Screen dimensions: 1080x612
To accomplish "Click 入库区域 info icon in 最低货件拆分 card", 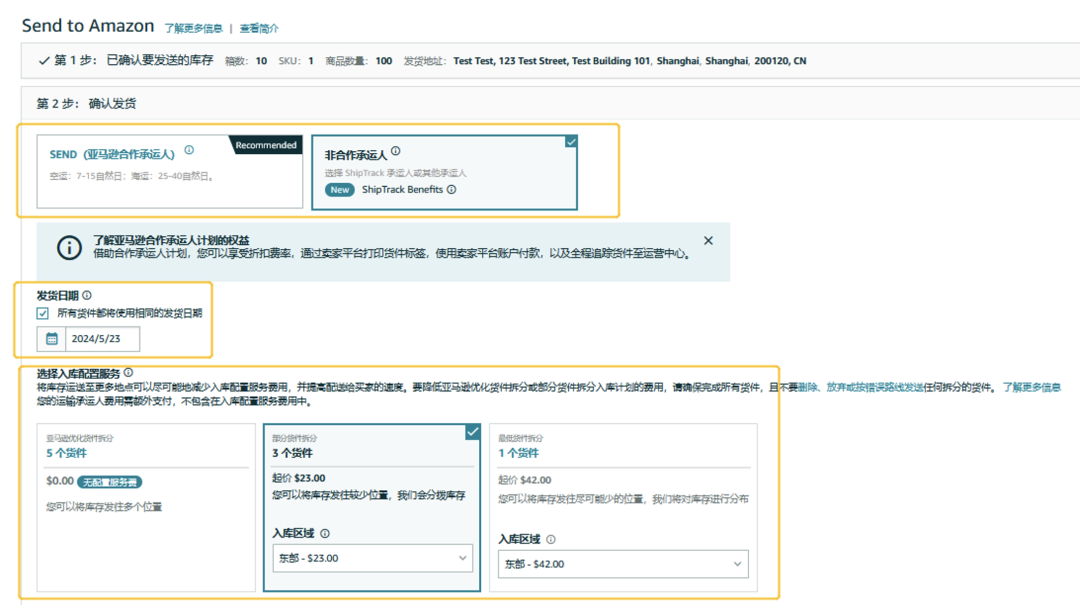I will 551,540.
